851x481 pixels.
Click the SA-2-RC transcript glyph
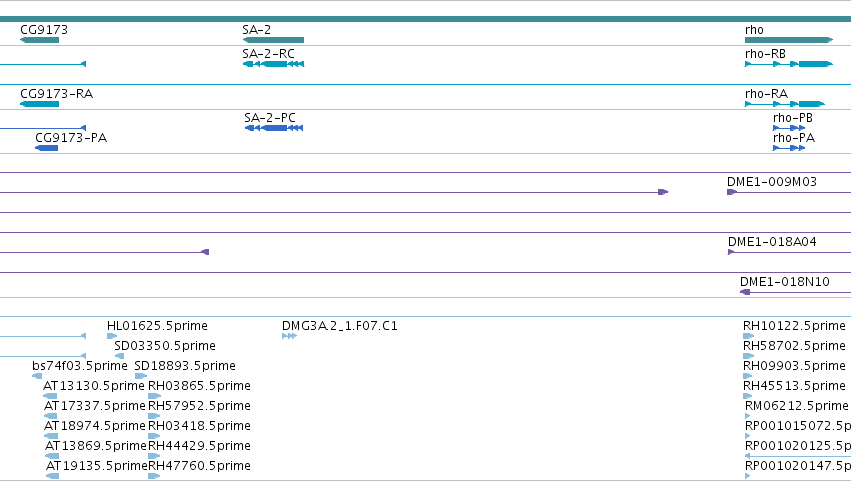273,64
